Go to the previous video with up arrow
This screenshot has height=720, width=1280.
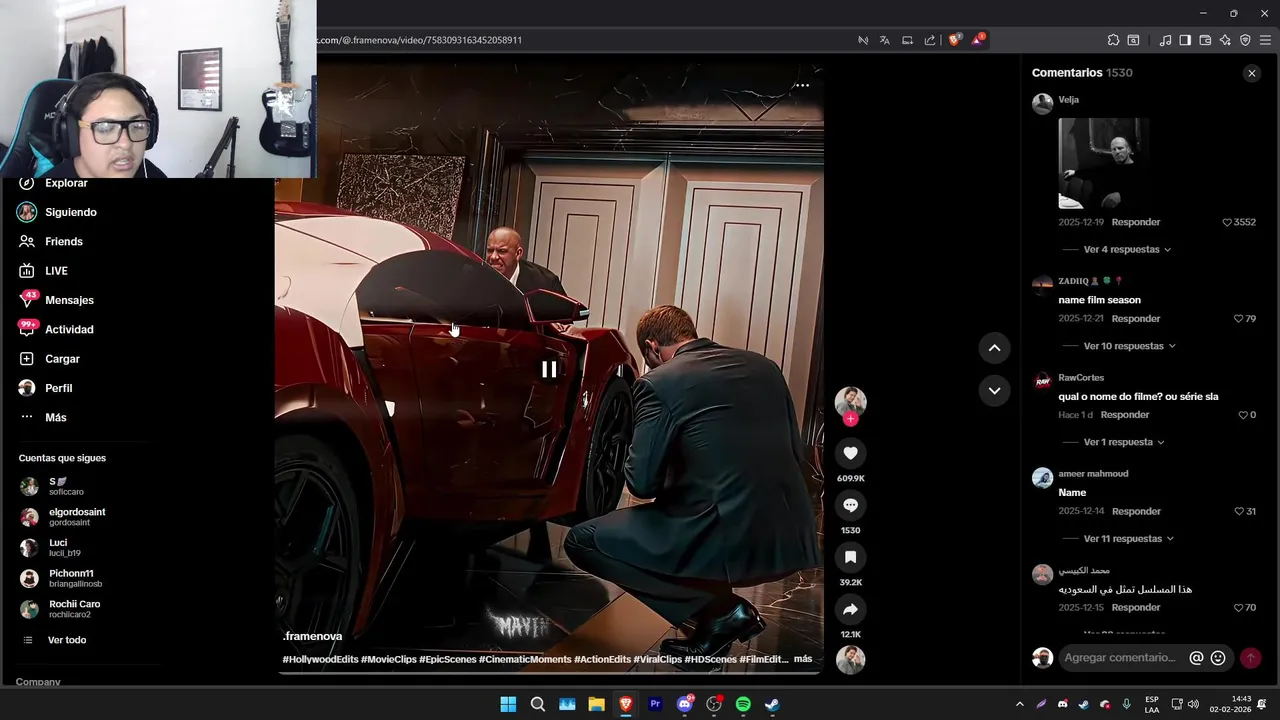coord(994,348)
